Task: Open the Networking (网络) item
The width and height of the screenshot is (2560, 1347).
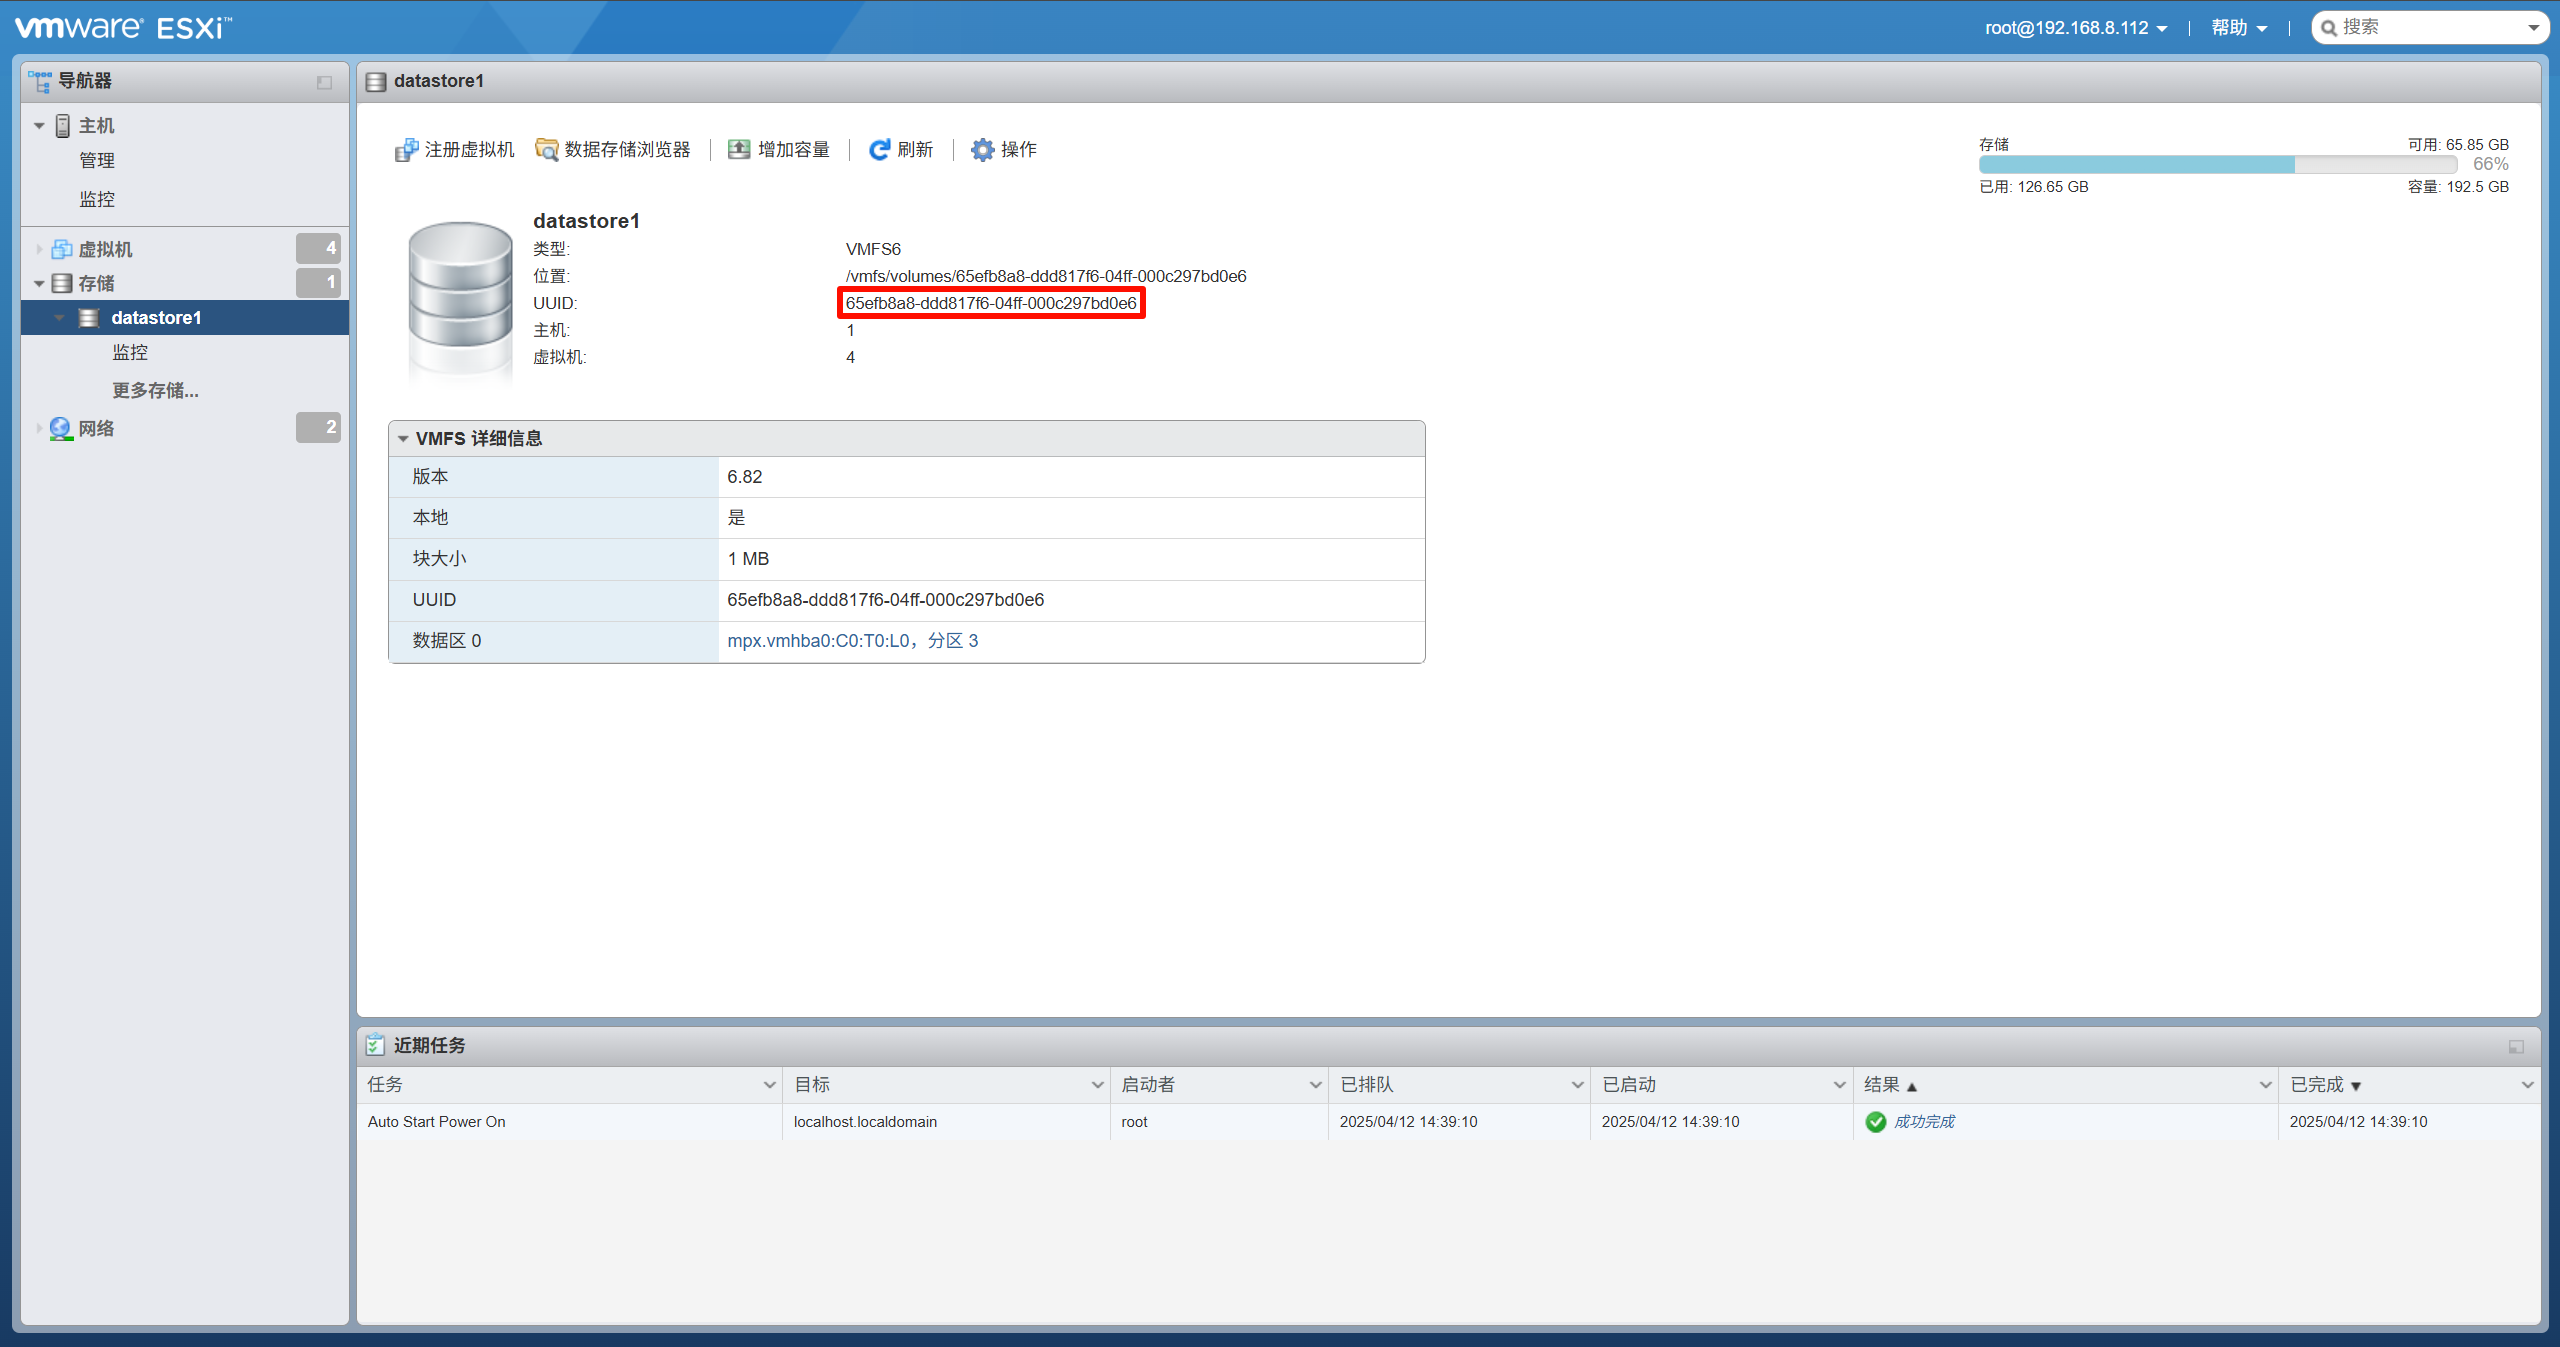Action: point(96,428)
